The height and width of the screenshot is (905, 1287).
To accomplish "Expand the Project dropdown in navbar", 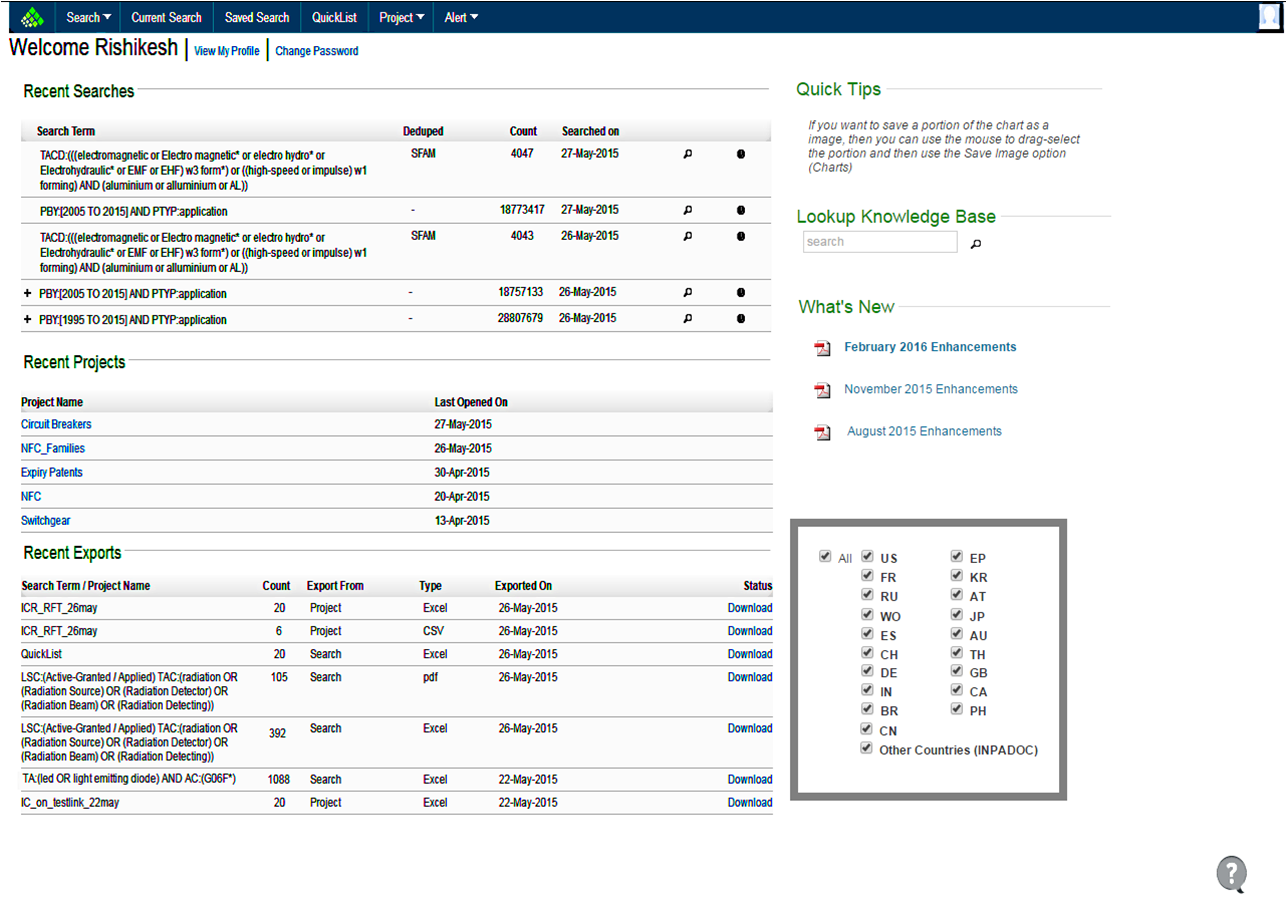I will point(402,17).
